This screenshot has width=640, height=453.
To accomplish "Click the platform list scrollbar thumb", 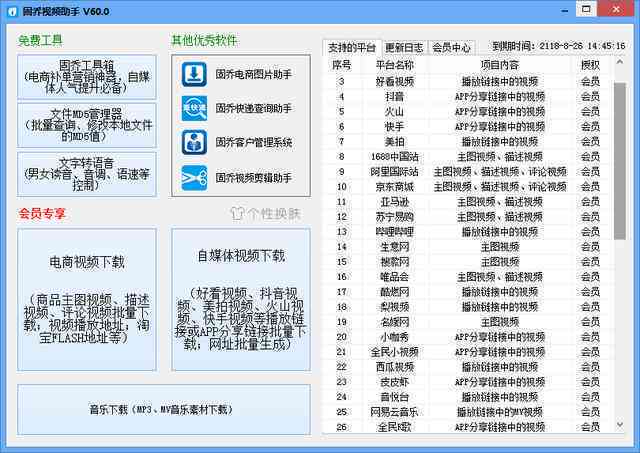I will tap(620, 161).
